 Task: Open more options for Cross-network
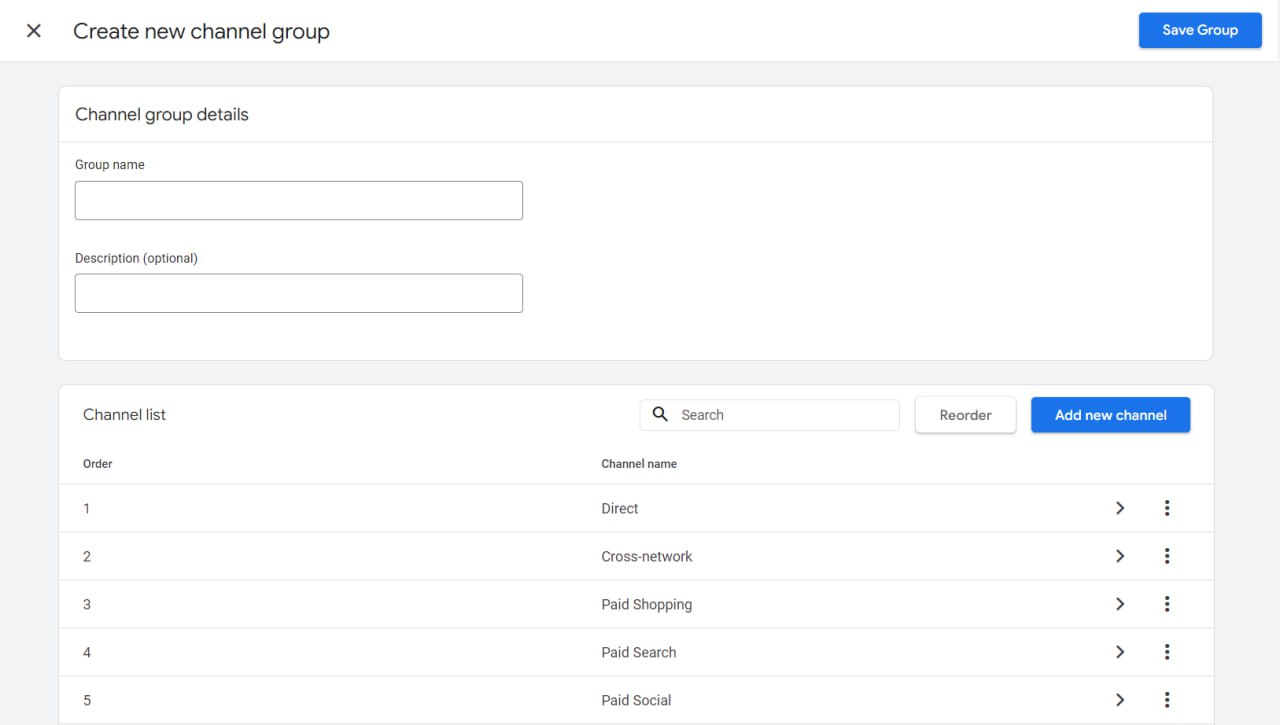1167,556
